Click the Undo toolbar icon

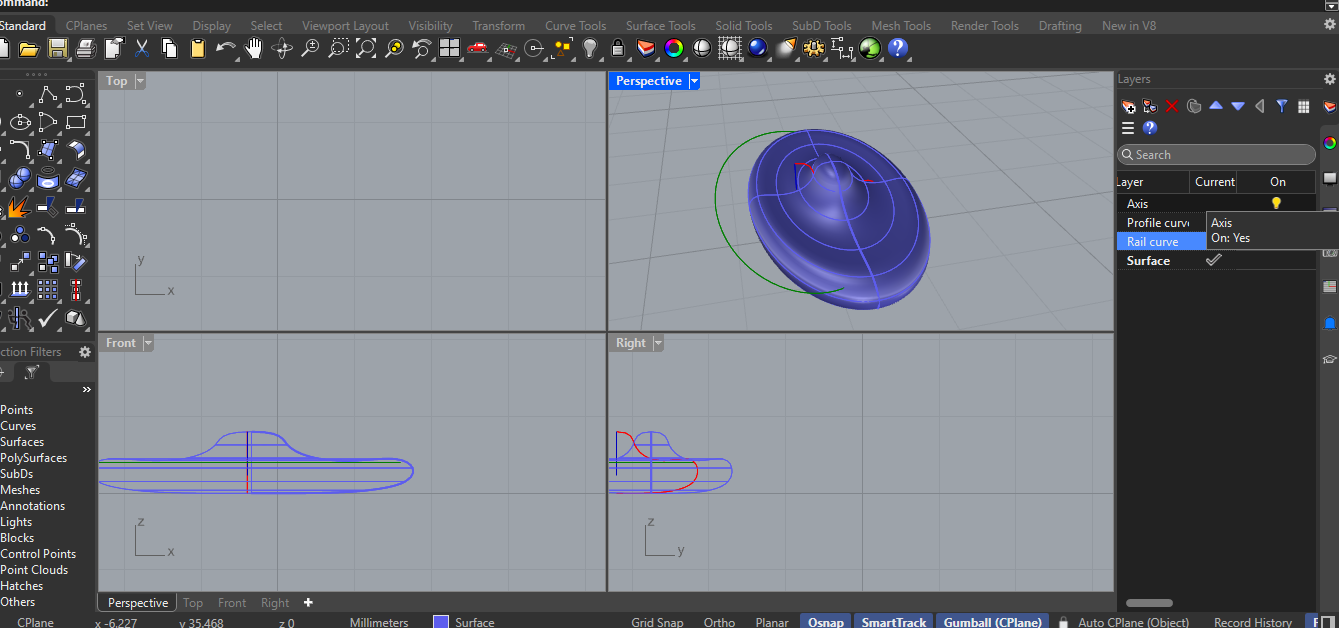click(227, 48)
